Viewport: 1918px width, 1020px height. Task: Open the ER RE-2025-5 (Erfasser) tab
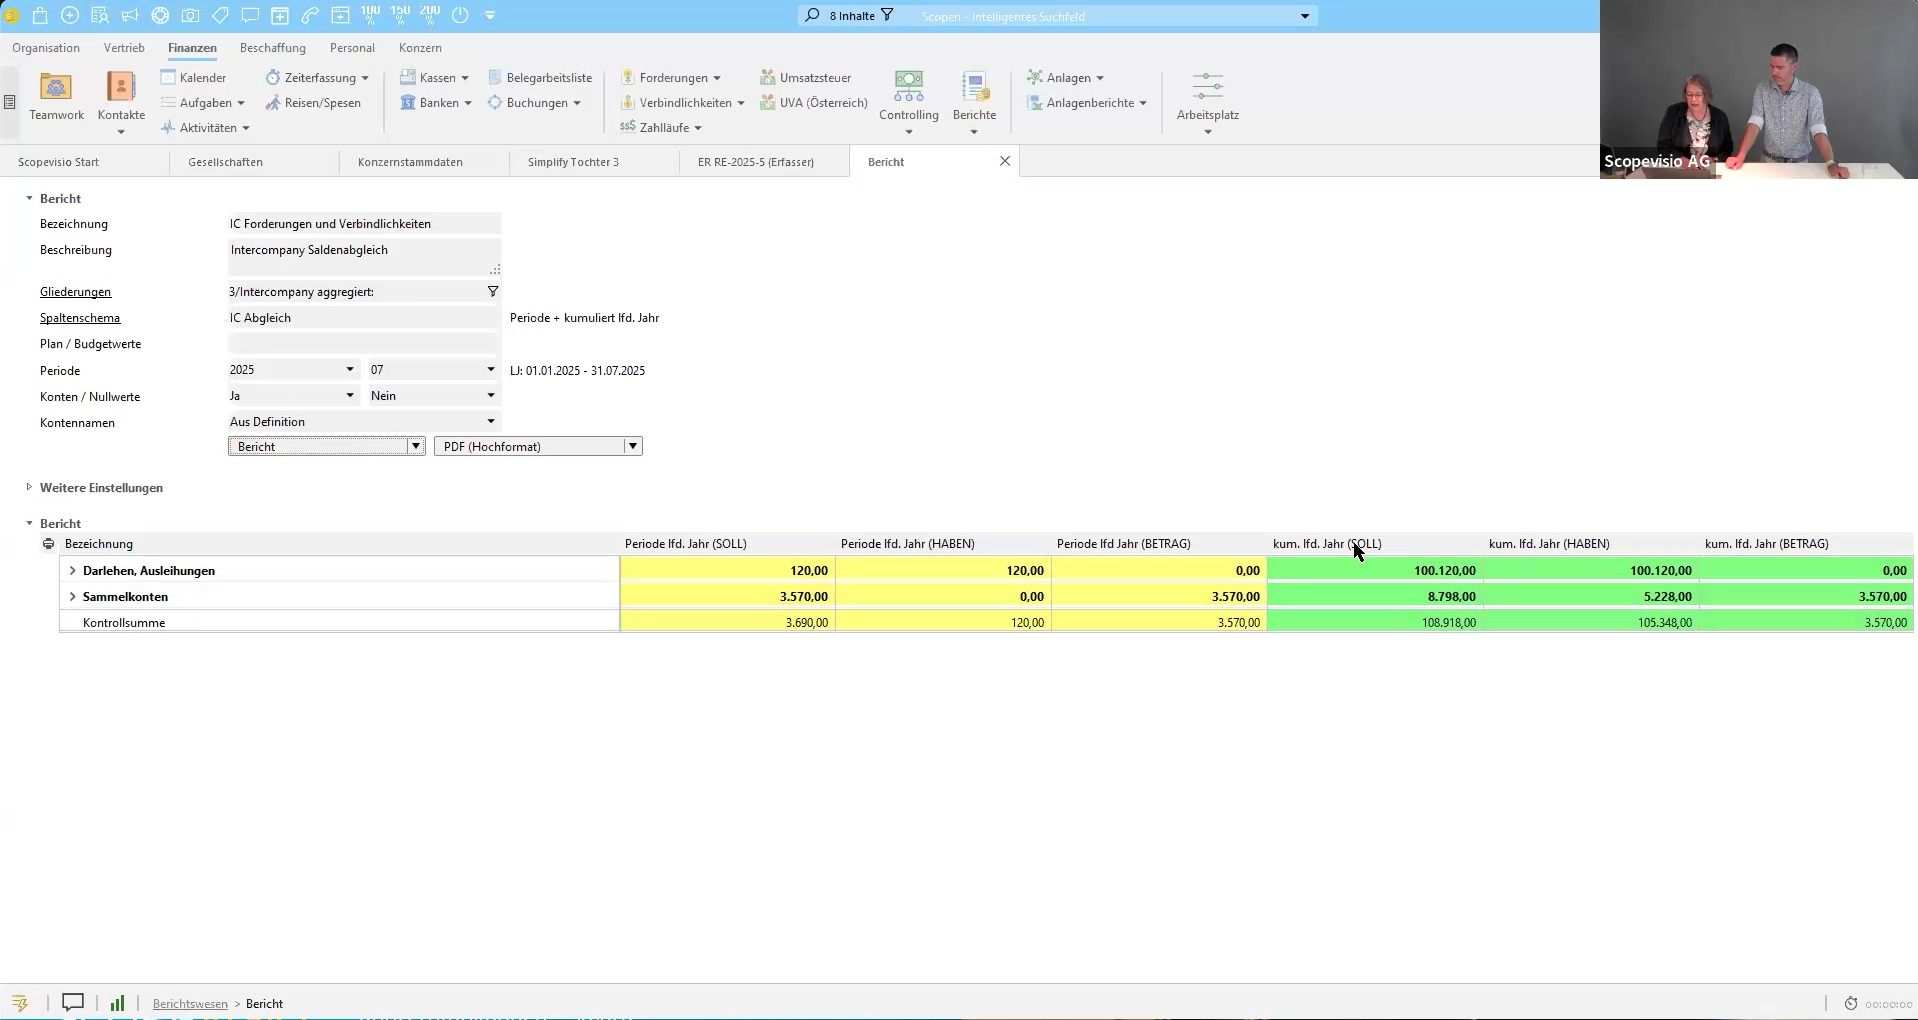tap(765, 162)
